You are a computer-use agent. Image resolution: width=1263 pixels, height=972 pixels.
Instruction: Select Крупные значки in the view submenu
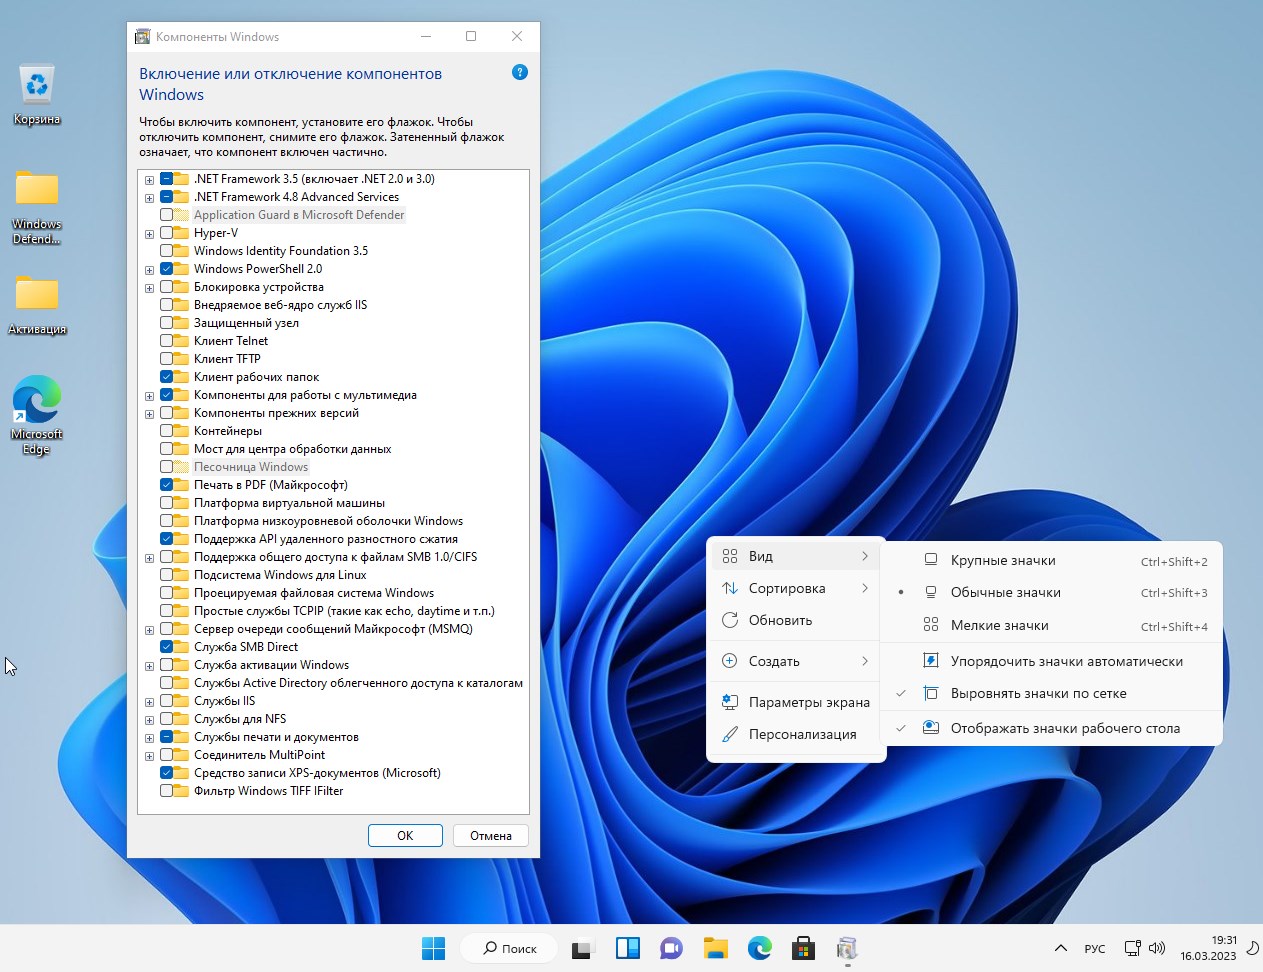[x=1002, y=561]
